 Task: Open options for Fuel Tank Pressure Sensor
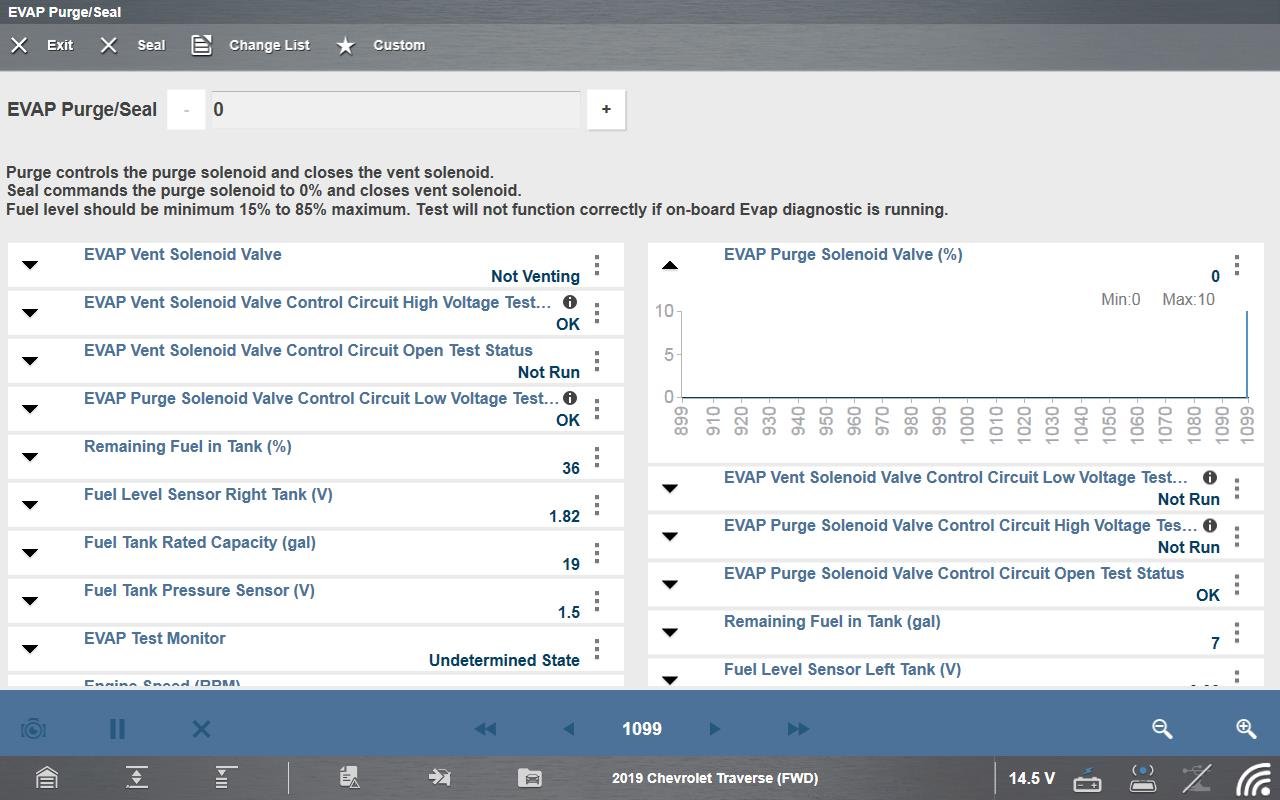[597, 601]
